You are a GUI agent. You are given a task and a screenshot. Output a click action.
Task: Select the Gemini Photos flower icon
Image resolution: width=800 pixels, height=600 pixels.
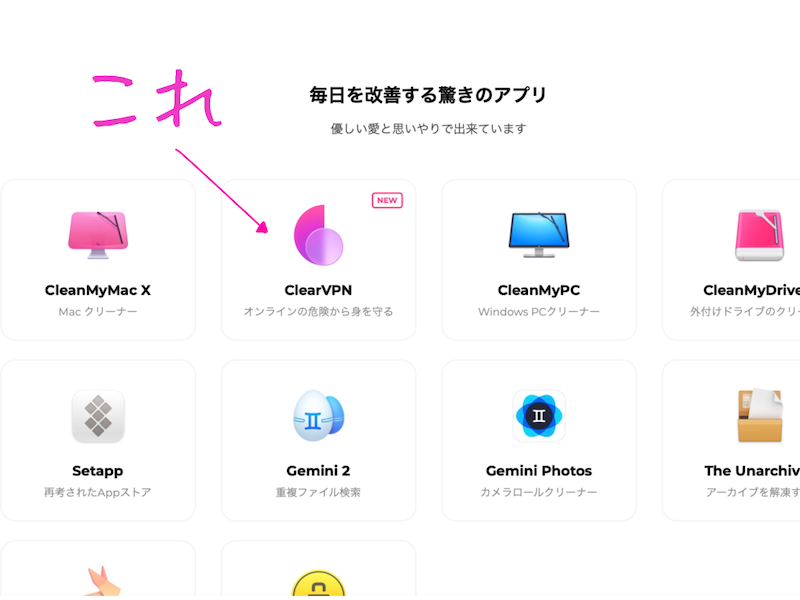539,416
